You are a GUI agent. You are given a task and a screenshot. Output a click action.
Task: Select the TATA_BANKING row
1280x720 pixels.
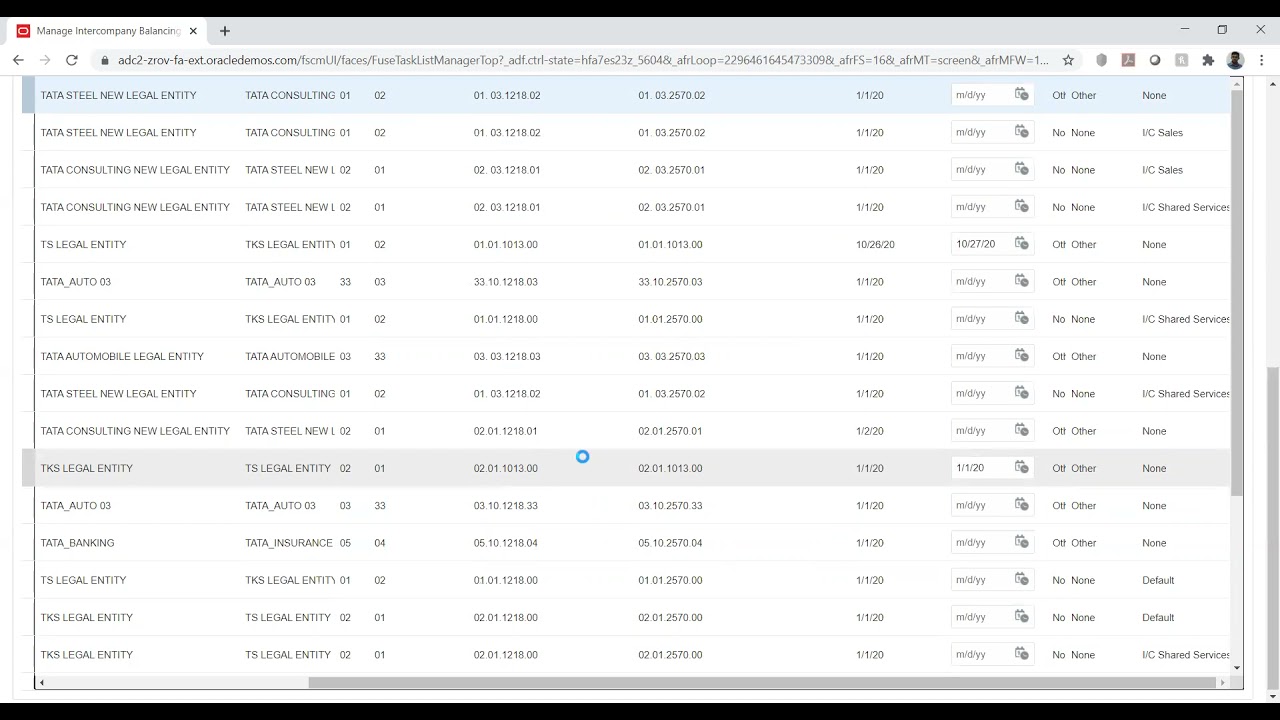(x=626, y=542)
